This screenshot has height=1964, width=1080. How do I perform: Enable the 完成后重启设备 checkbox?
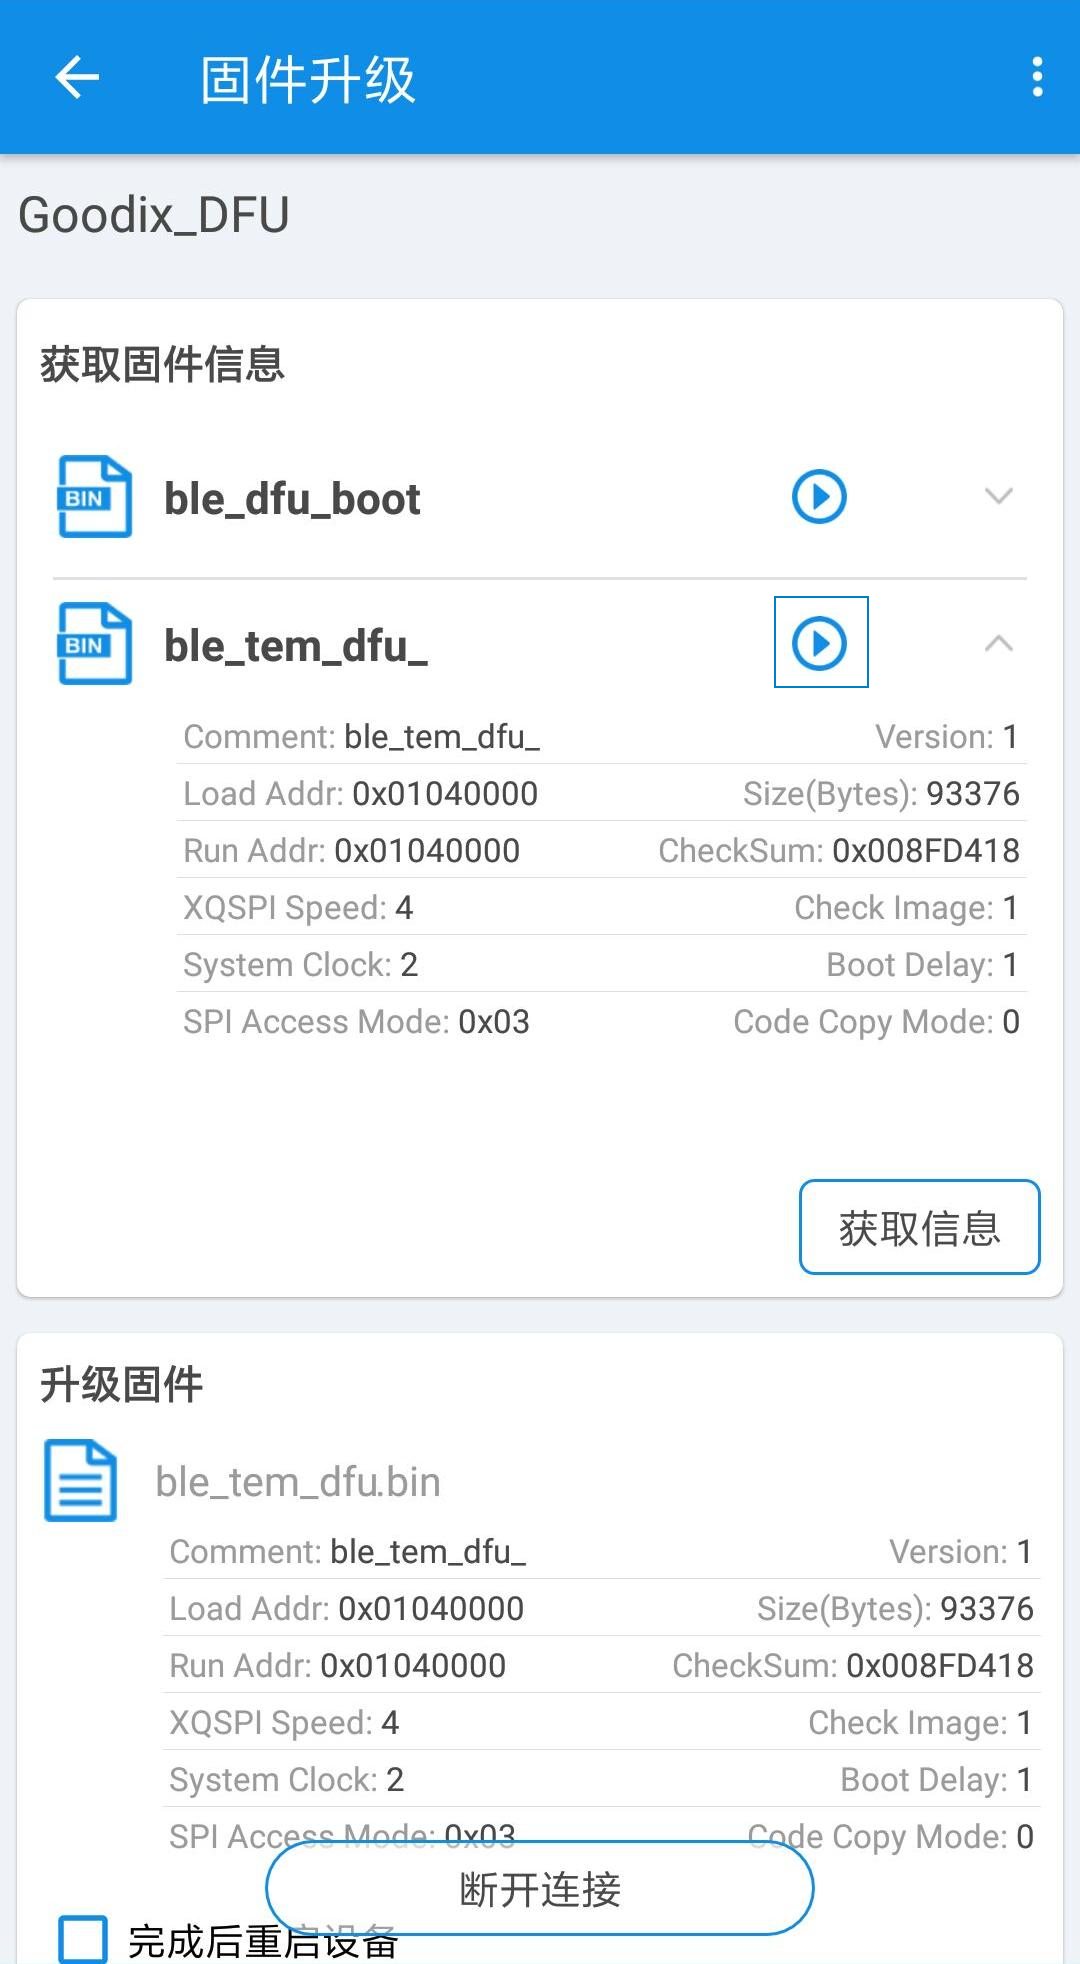(x=83, y=1939)
